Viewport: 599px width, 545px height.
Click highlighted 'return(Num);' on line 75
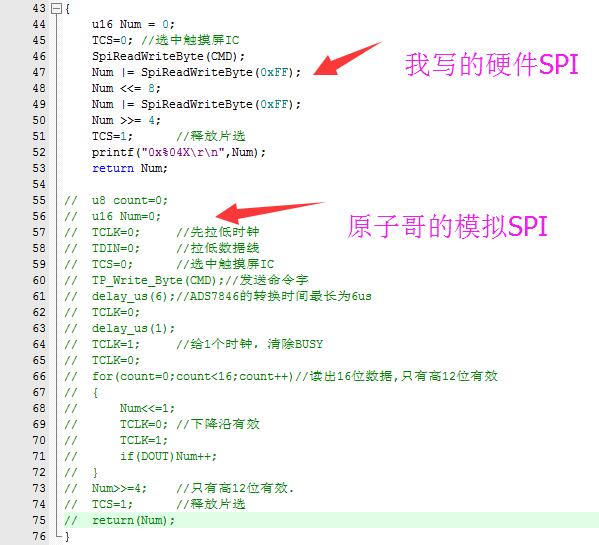133,521
